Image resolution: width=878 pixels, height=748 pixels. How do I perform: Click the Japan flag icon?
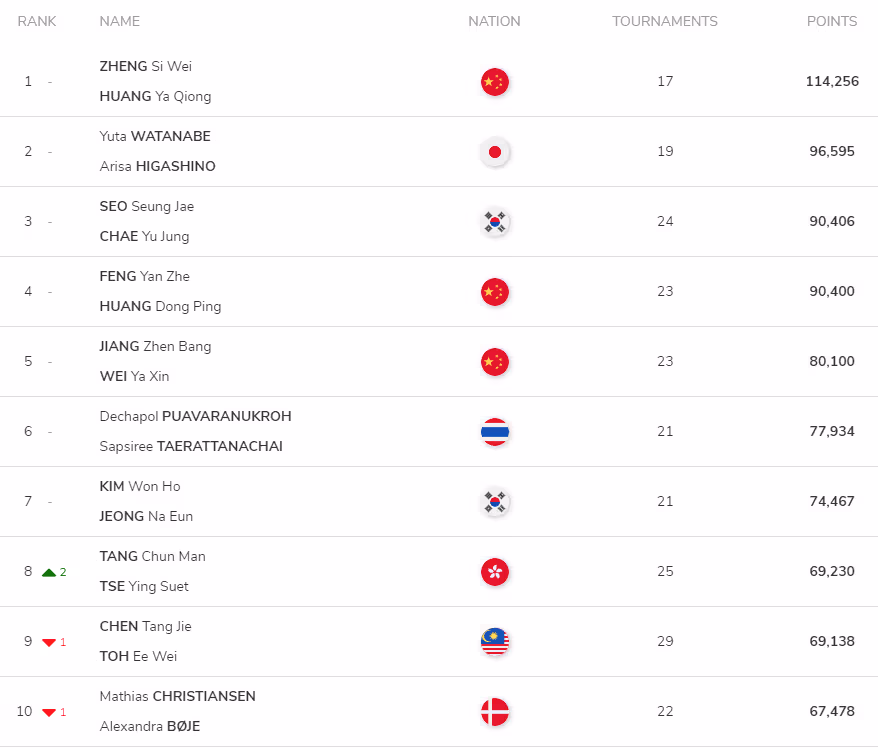click(x=494, y=152)
